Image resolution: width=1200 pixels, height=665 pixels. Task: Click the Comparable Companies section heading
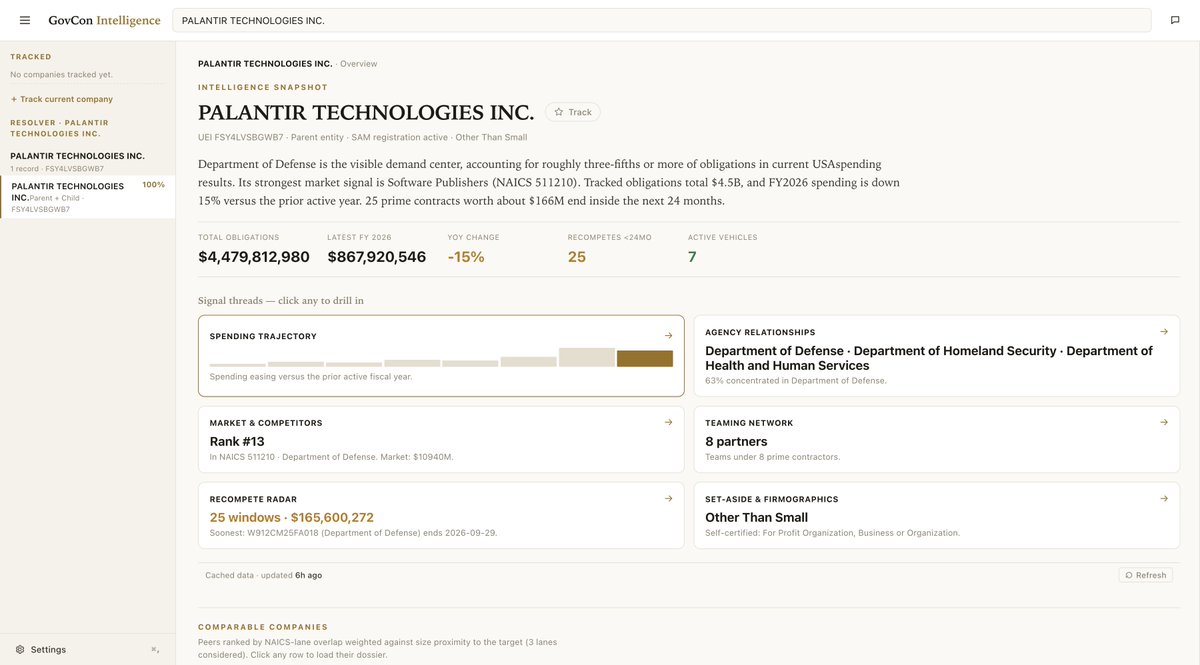coord(263,627)
